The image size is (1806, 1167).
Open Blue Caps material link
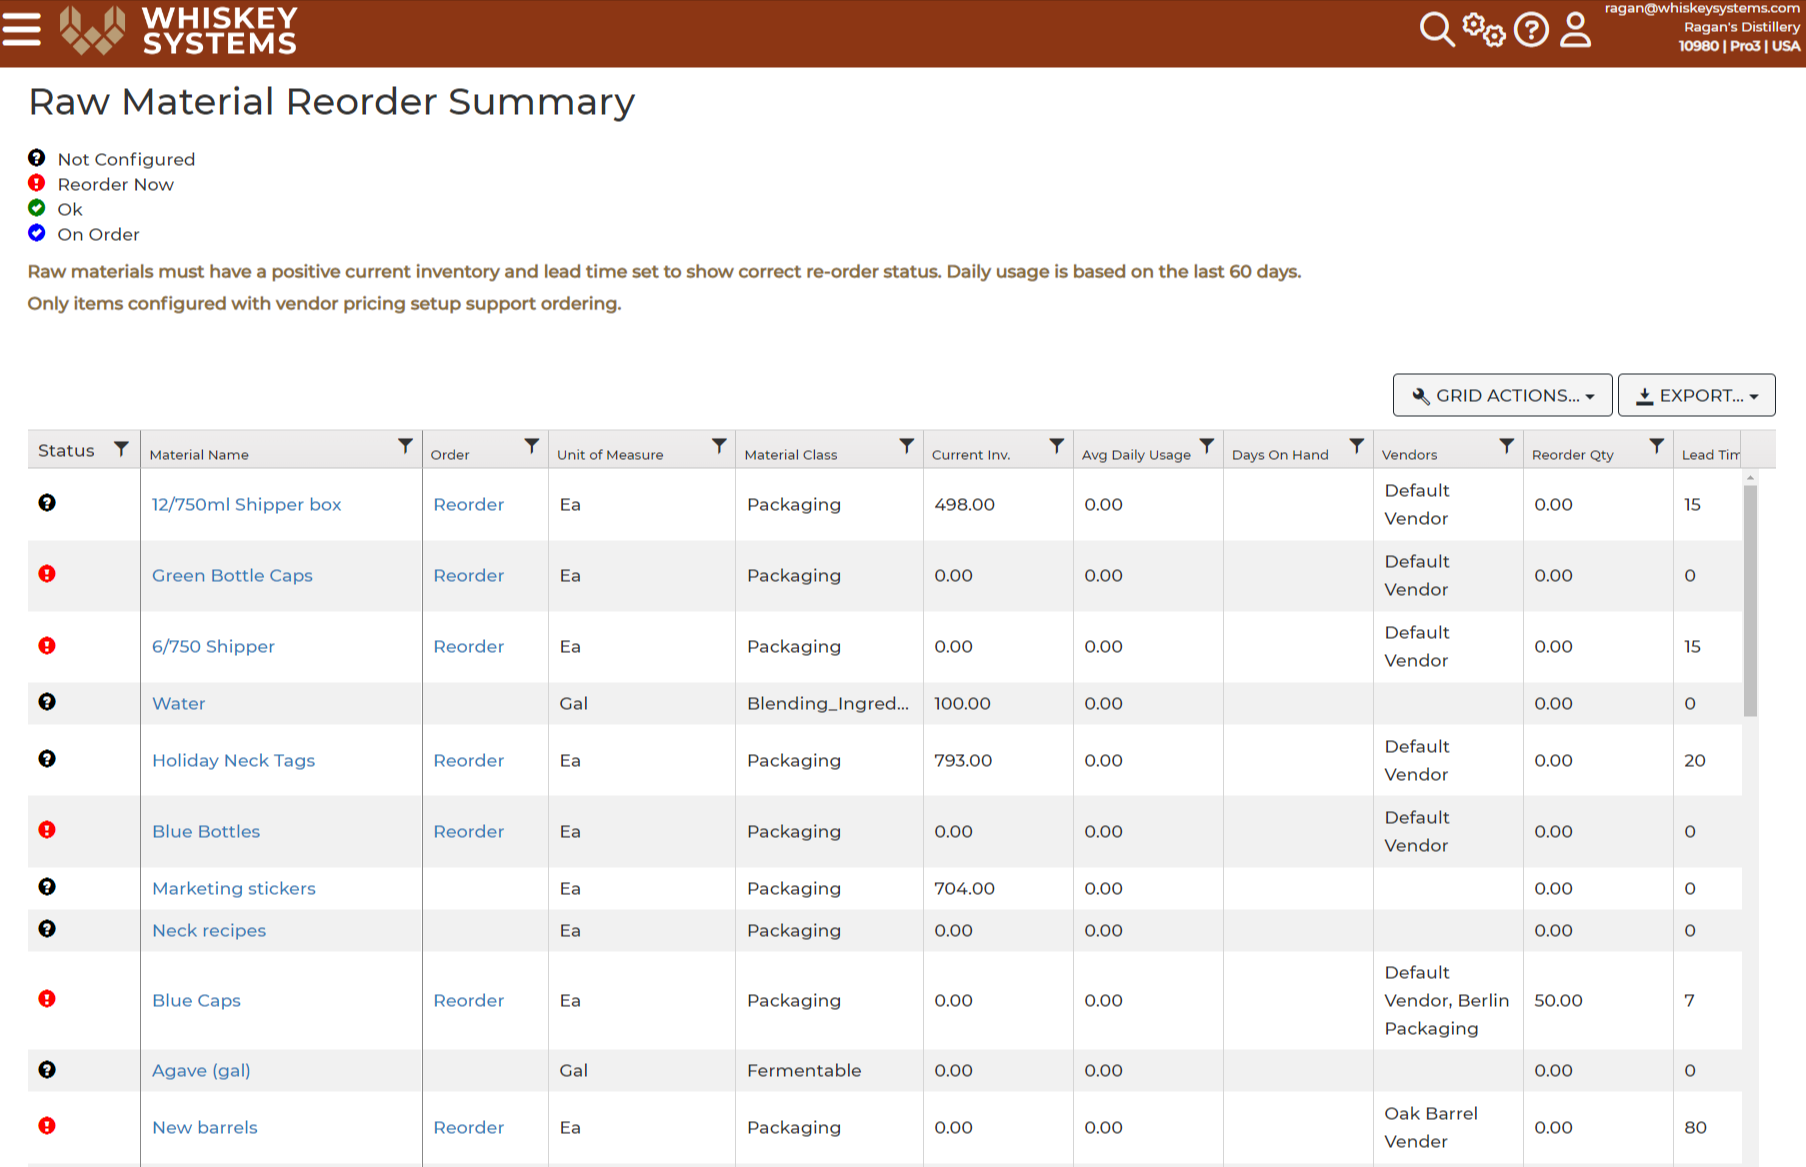pos(196,1001)
